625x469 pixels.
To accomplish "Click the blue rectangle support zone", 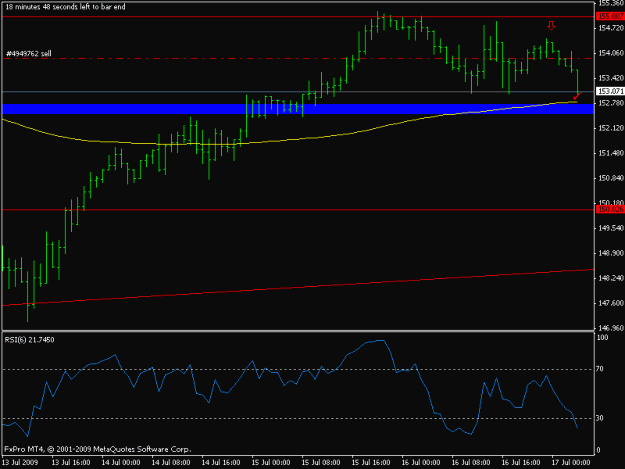I will point(298,109).
